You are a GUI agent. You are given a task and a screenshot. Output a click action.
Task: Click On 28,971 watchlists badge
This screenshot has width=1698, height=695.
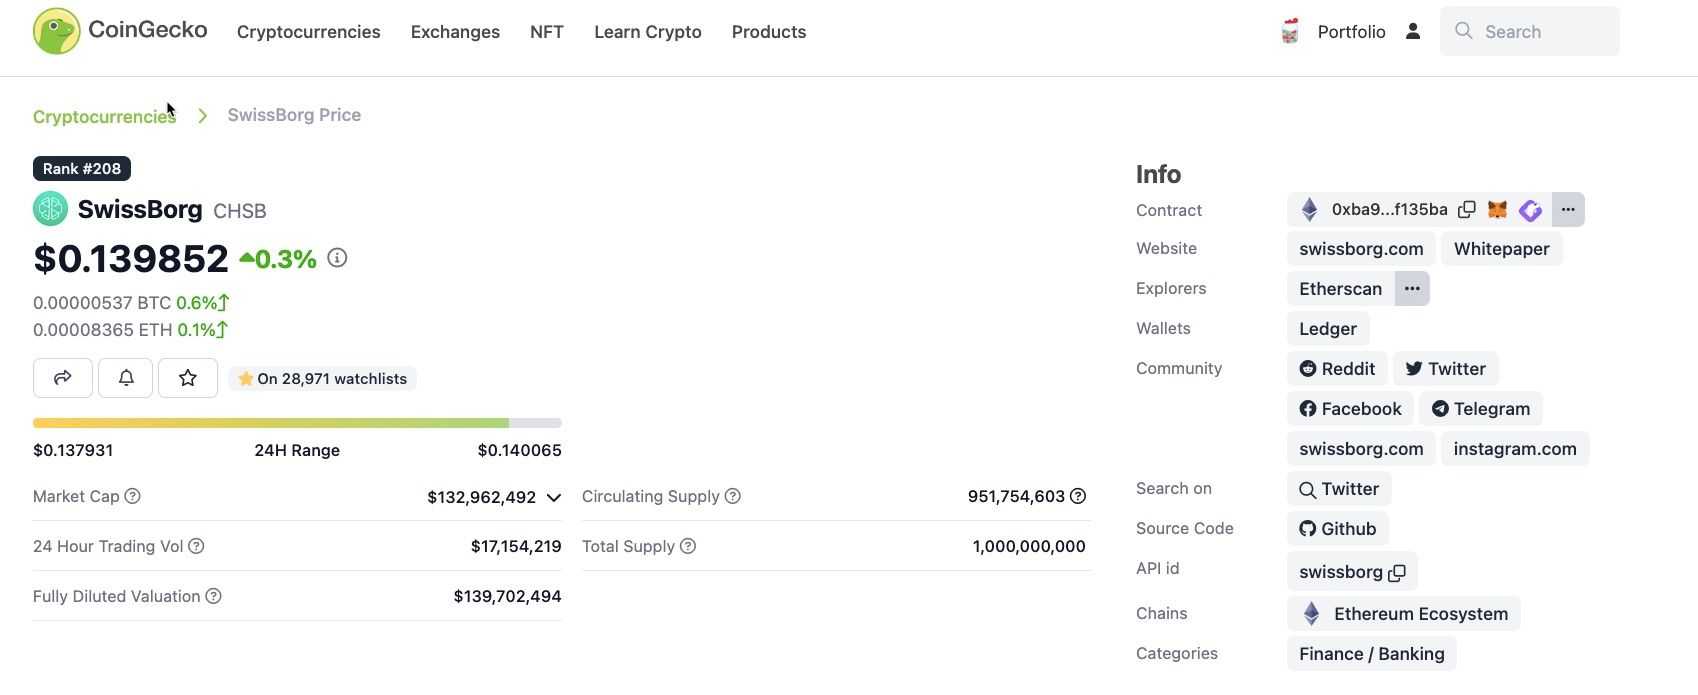tap(323, 379)
